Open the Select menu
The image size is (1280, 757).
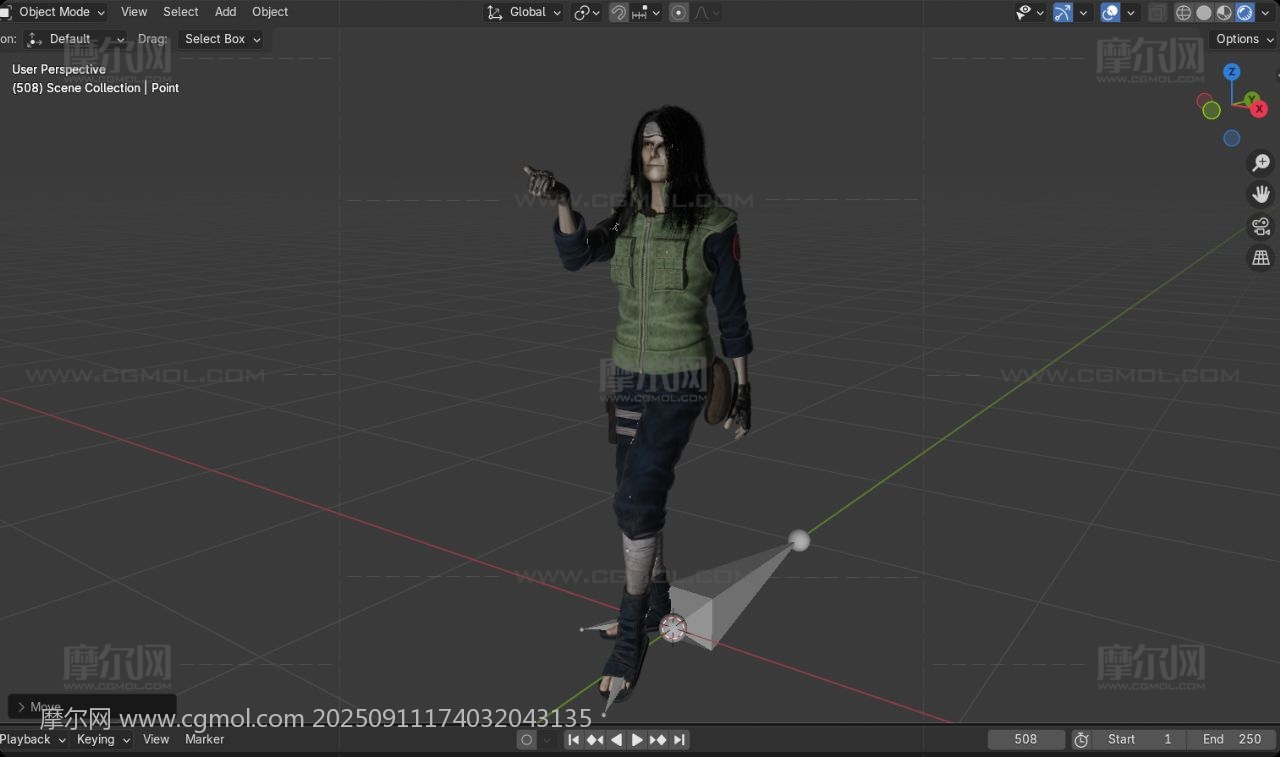tap(181, 12)
